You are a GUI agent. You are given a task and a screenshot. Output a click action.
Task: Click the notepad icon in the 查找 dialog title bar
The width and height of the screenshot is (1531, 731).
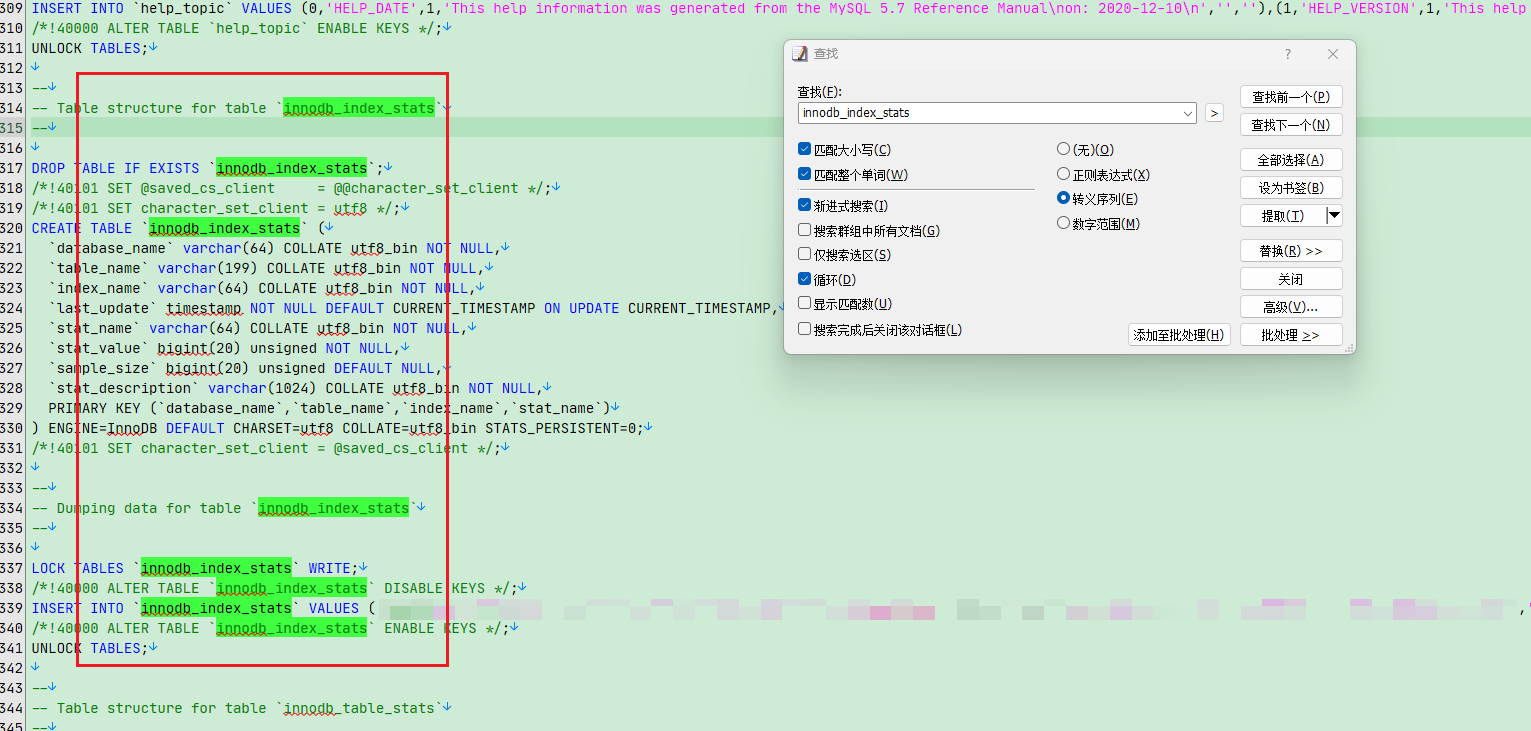[x=799, y=54]
